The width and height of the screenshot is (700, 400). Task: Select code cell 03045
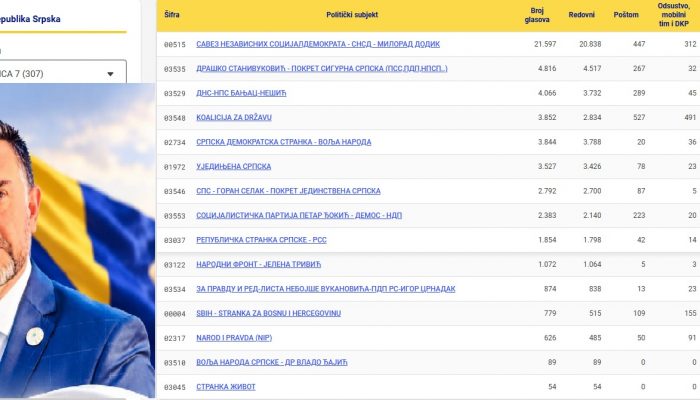(175, 388)
